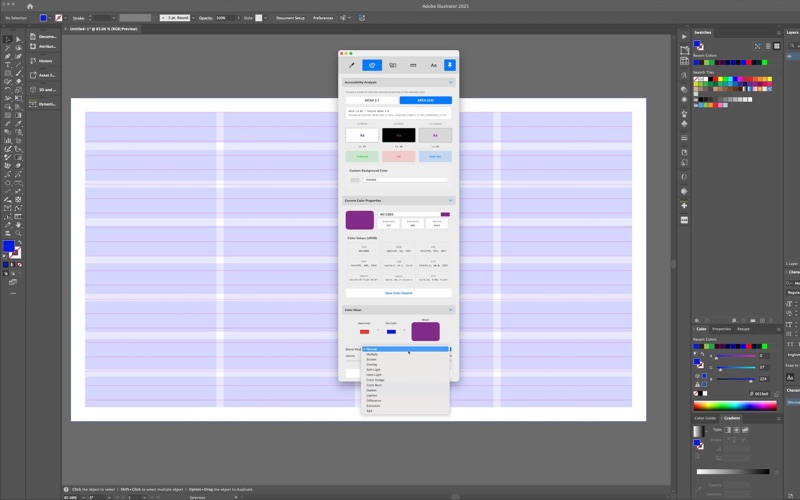Select the palette icon in plugin window

tap(372, 65)
